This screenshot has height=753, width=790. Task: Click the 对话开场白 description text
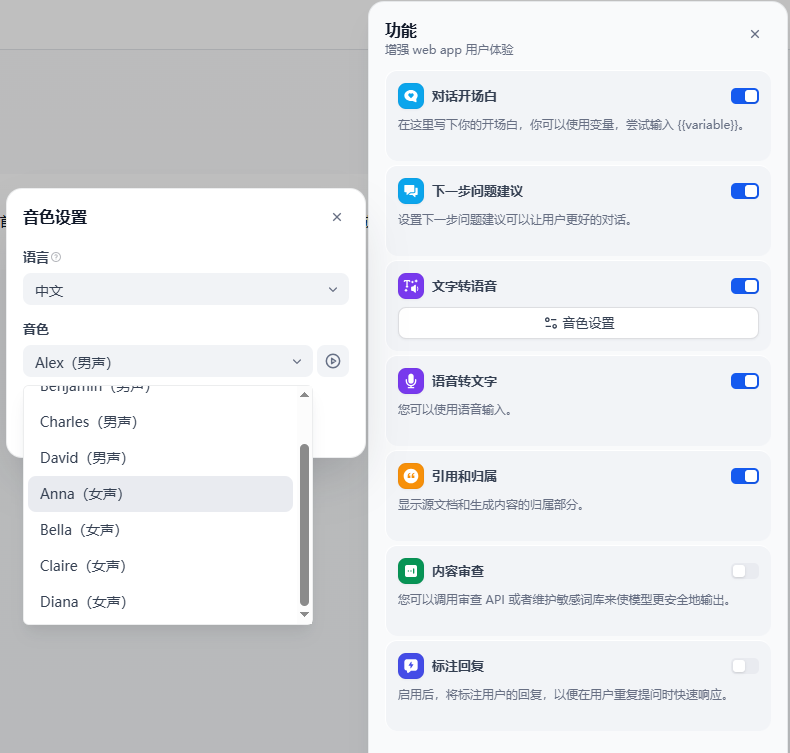click(572, 125)
